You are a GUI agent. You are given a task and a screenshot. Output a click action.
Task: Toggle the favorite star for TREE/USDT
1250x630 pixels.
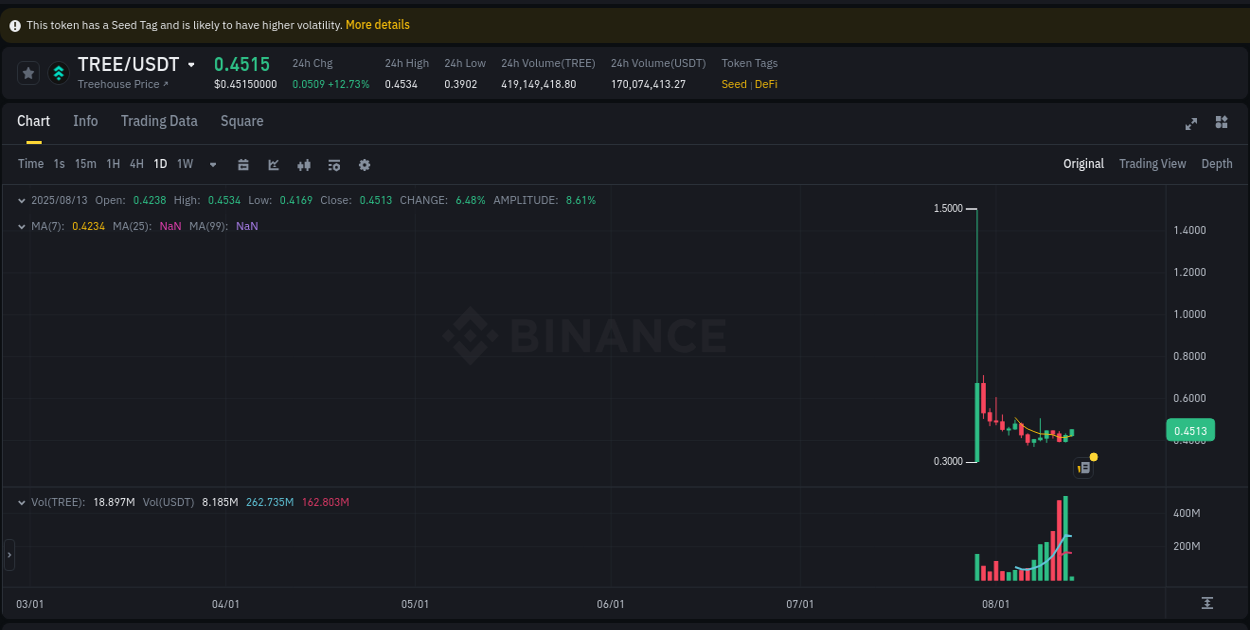(x=28, y=72)
